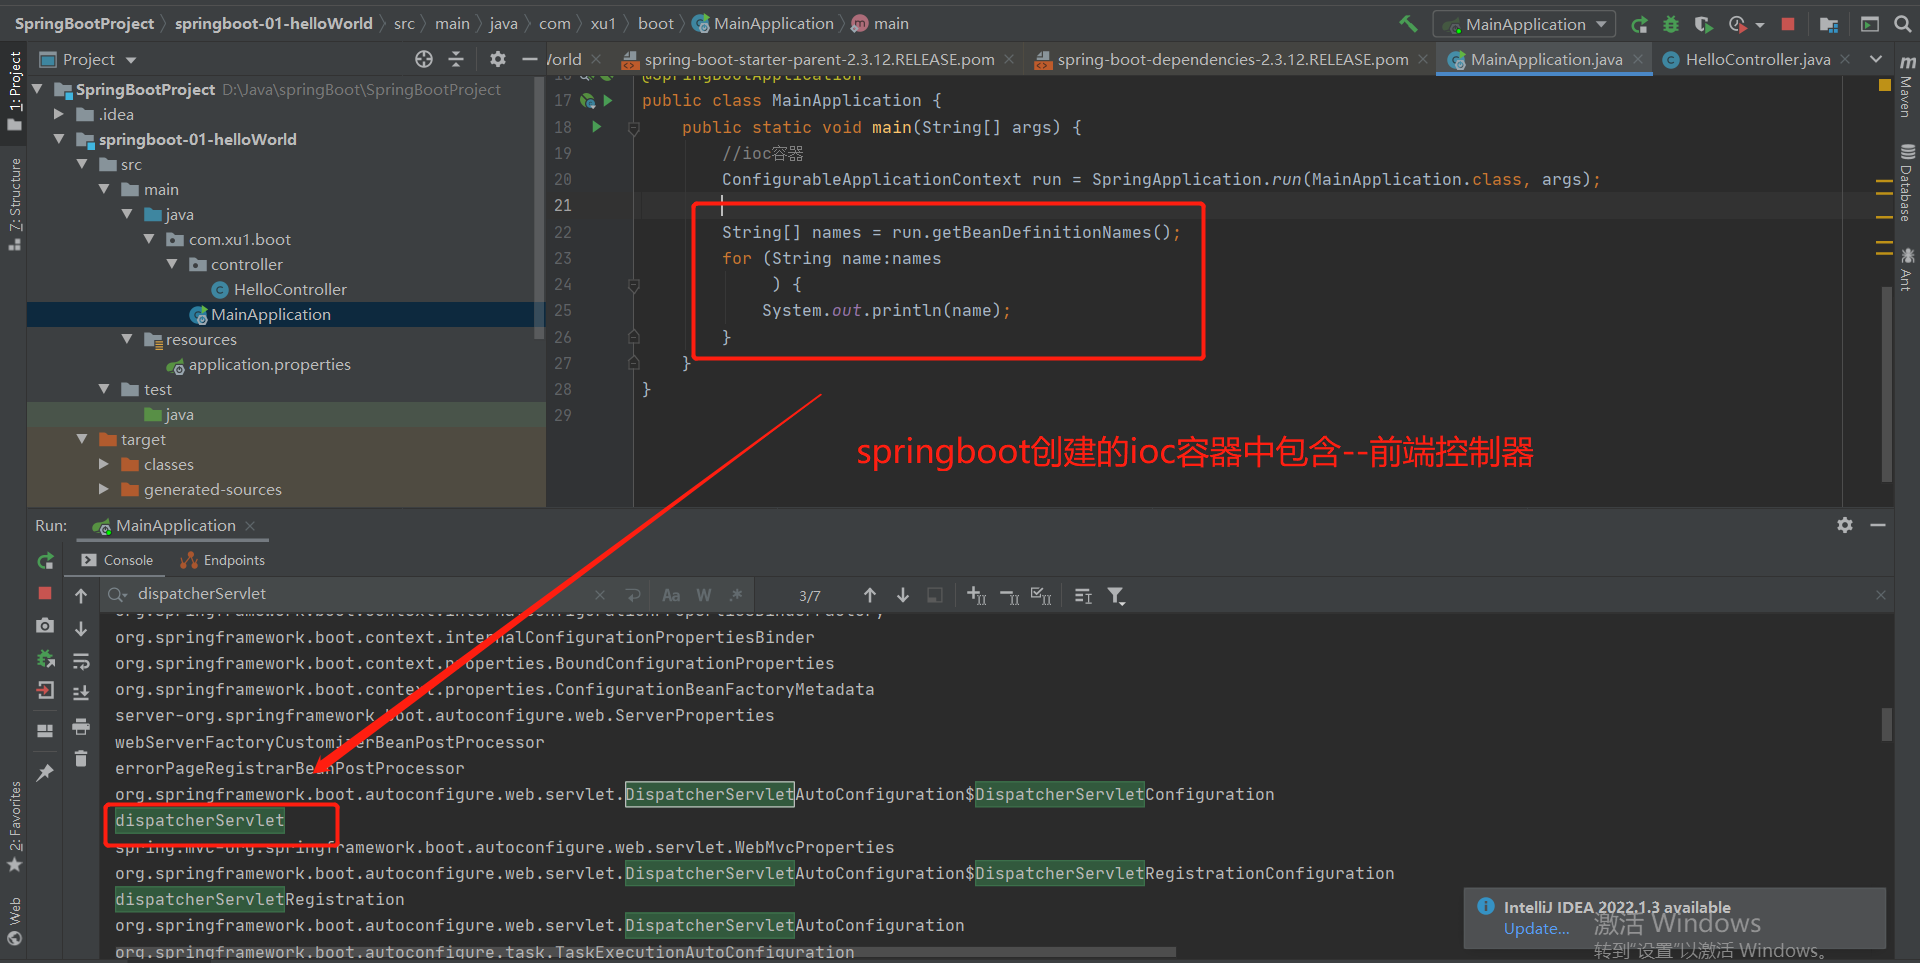Start debugging with the top toolbar bug icon
The width and height of the screenshot is (1920, 963).
point(1671,24)
